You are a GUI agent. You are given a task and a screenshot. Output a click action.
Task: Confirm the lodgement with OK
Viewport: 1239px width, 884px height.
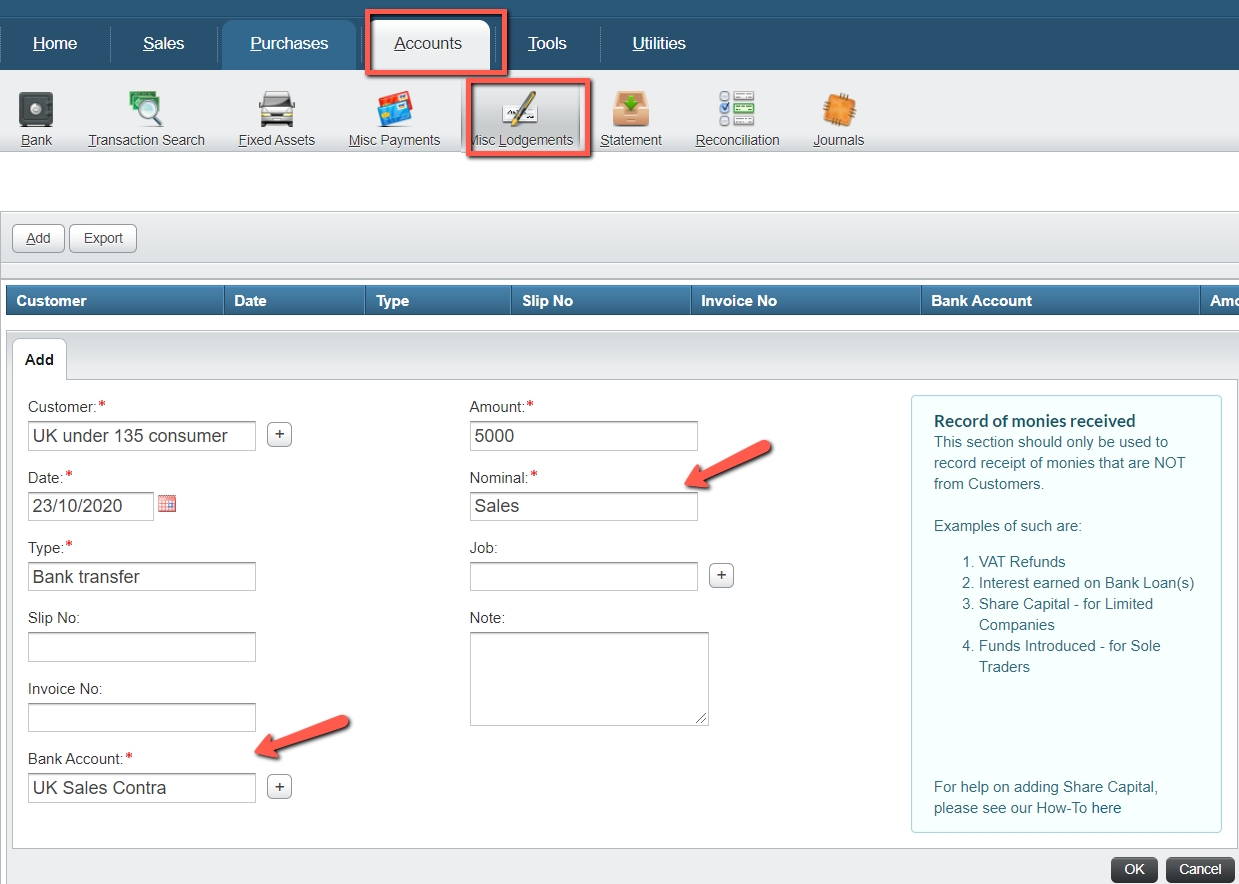(x=1134, y=869)
